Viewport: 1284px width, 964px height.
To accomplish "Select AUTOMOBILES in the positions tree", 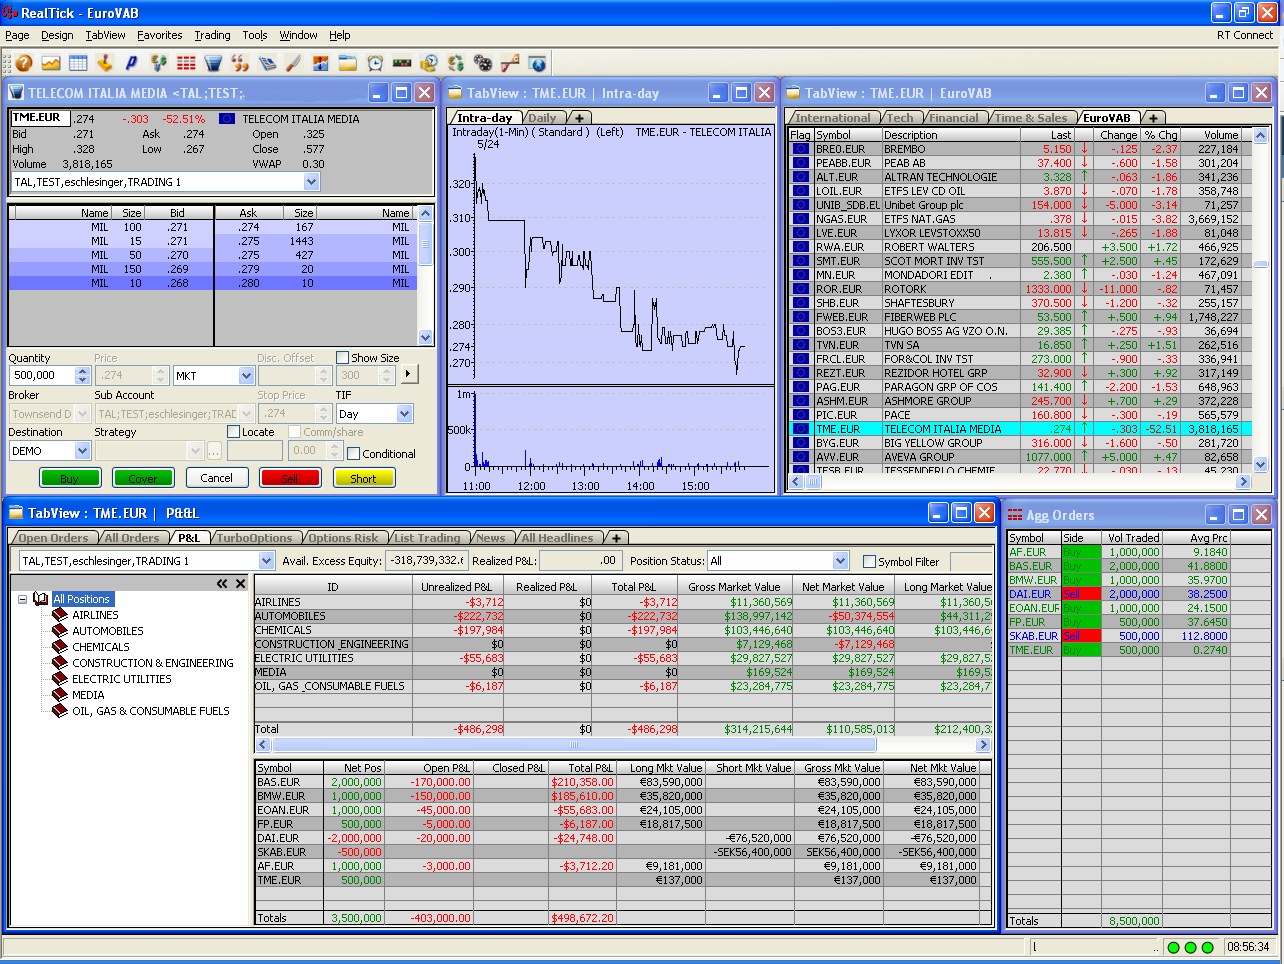I will pos(108,631).
